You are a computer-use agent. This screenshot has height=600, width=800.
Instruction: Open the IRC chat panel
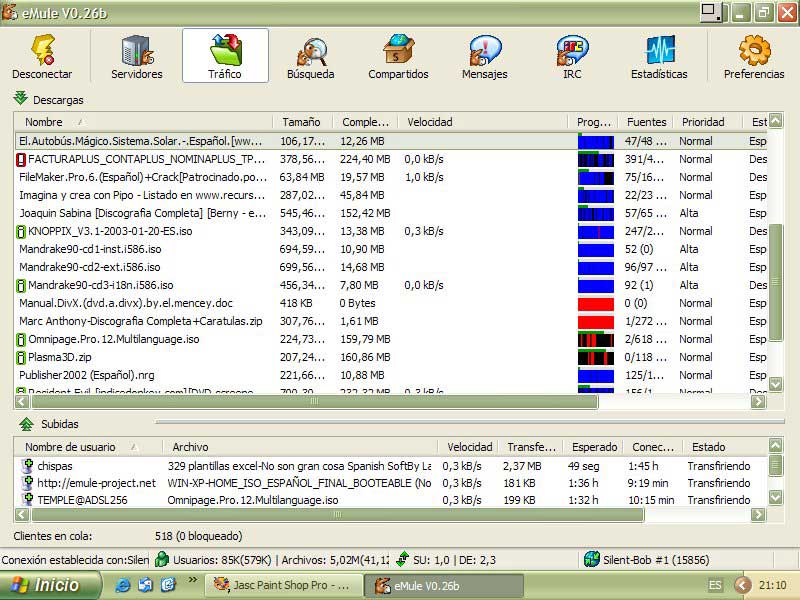coord(572,56)
